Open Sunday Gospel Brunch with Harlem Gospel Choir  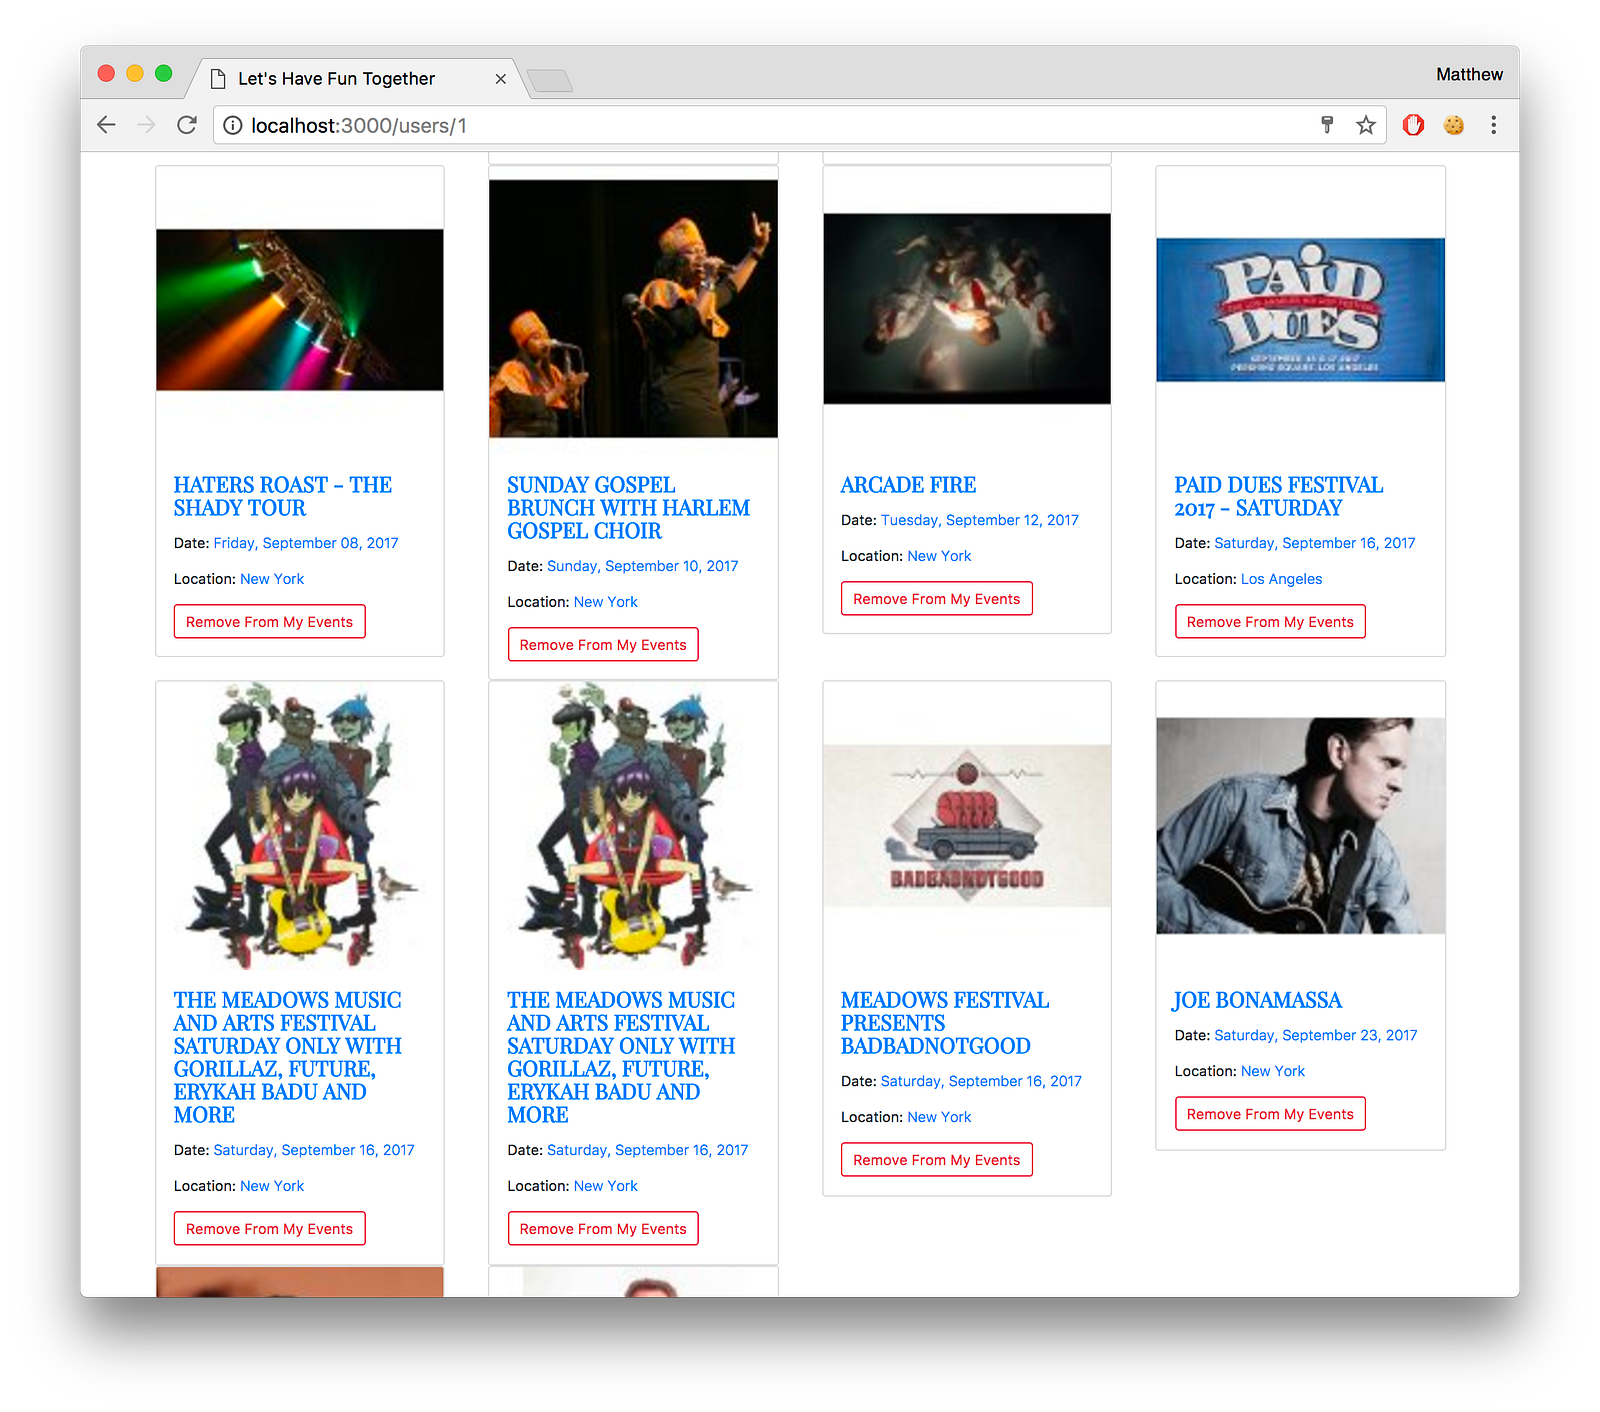(x=628, y=508)
